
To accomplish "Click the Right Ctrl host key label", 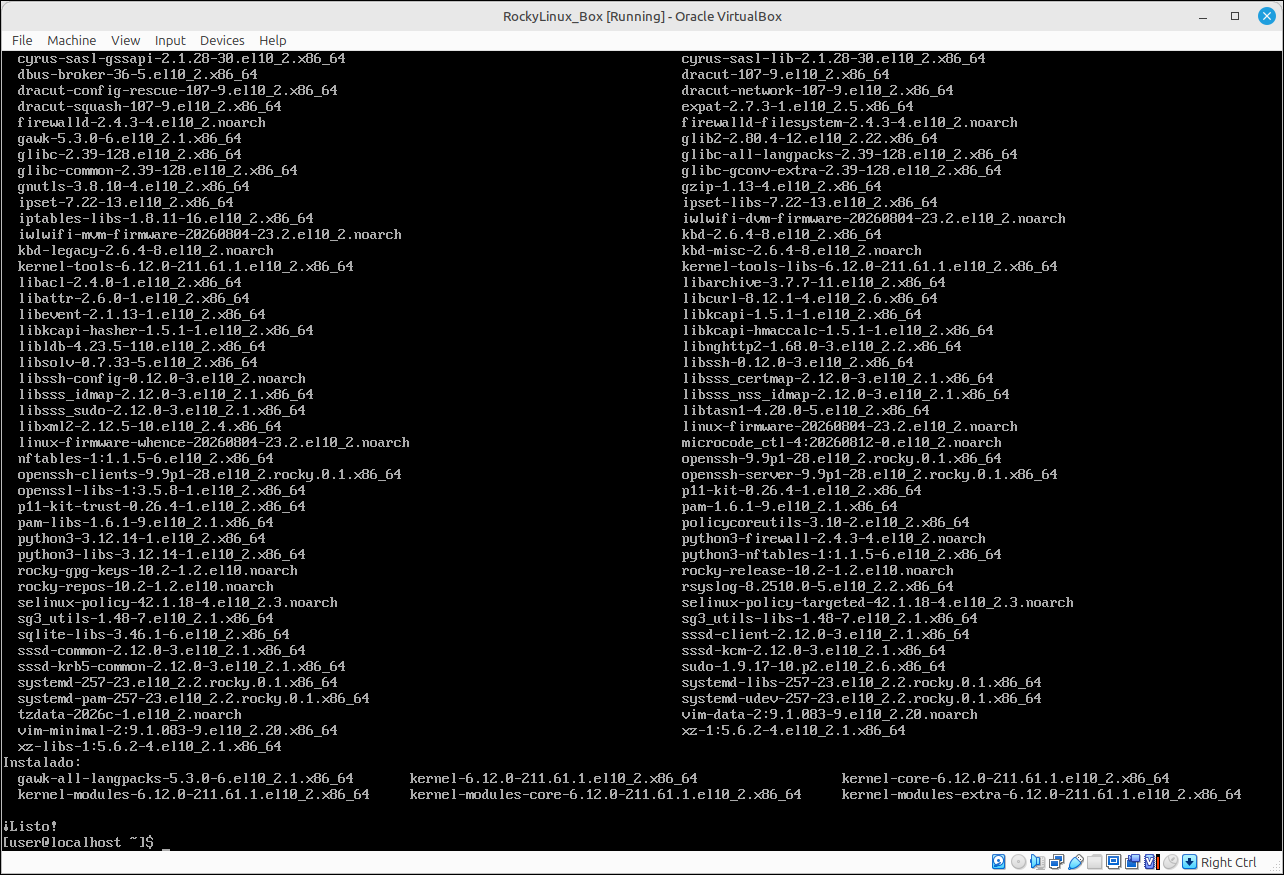I will click(x=1229, y=862).
